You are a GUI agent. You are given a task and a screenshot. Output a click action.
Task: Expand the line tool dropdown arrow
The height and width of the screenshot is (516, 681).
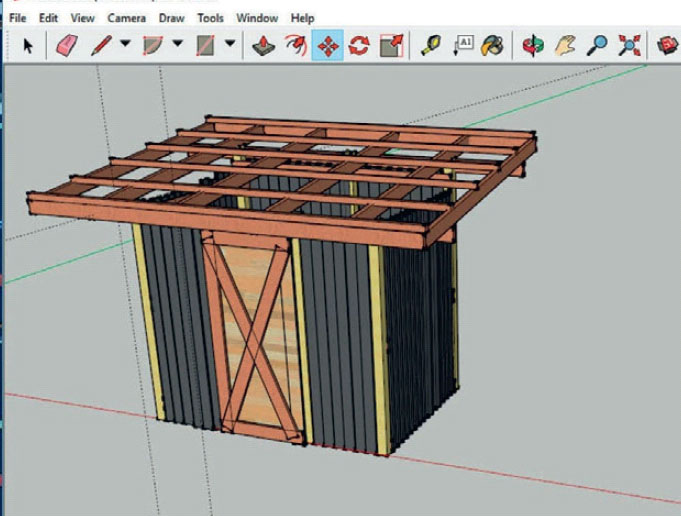pyautogui.click(x=125, y=45)
